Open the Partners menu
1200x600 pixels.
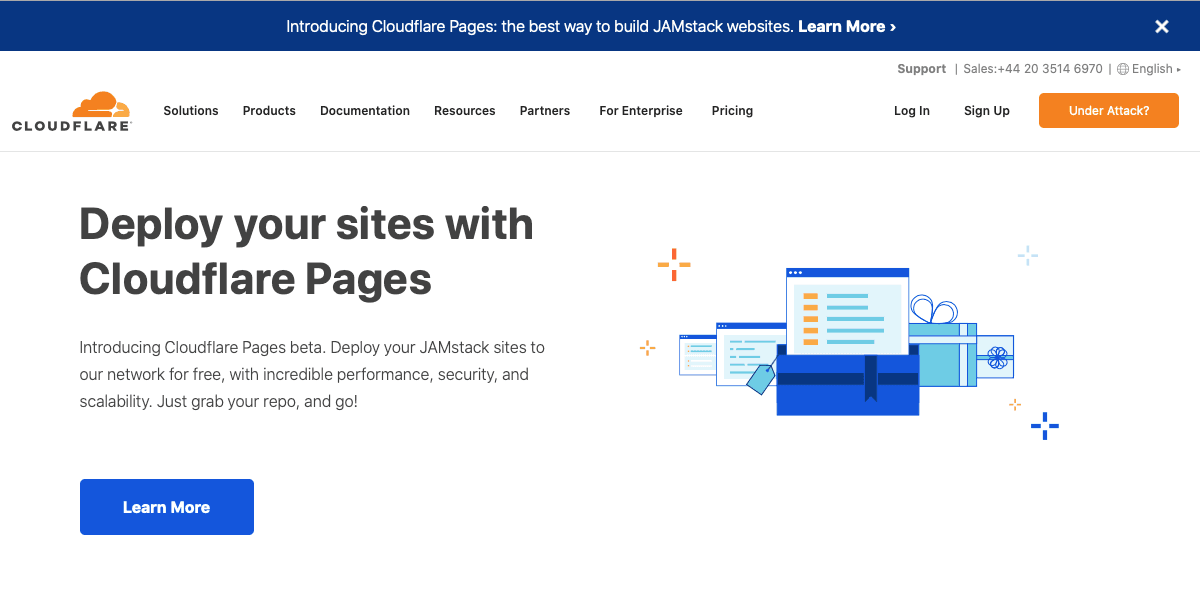click(545, 111)
